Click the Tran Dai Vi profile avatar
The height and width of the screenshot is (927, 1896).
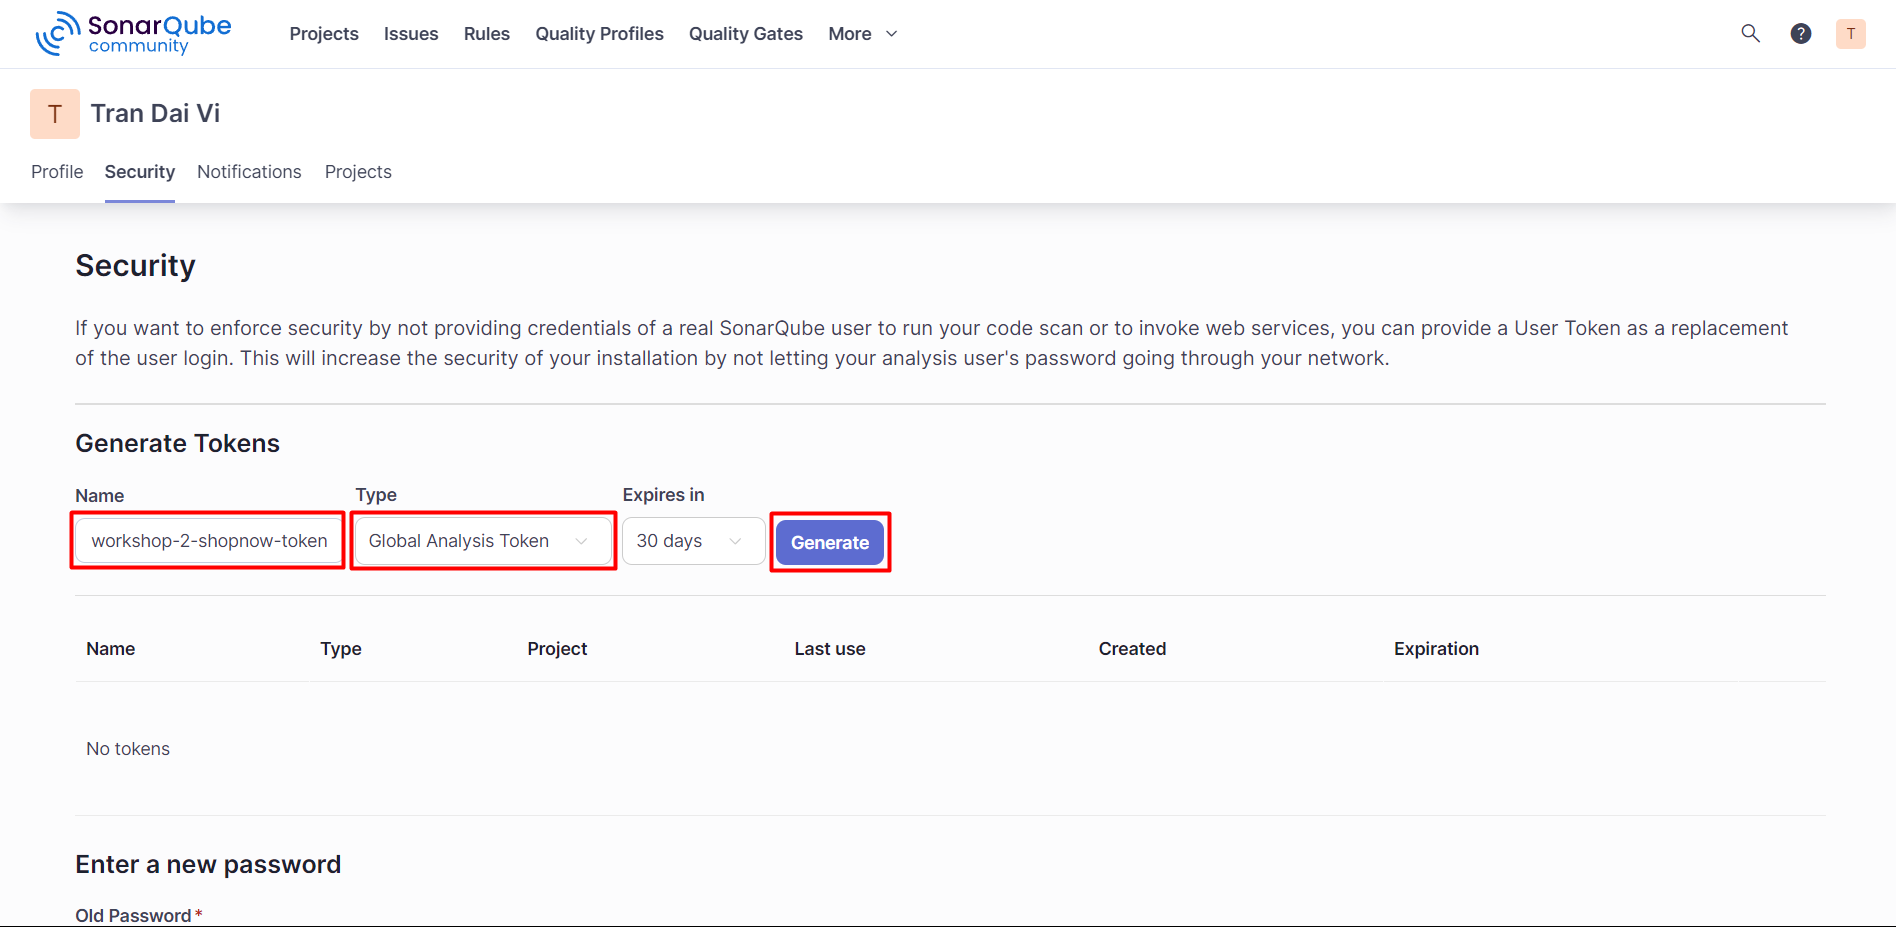(54, 113)
